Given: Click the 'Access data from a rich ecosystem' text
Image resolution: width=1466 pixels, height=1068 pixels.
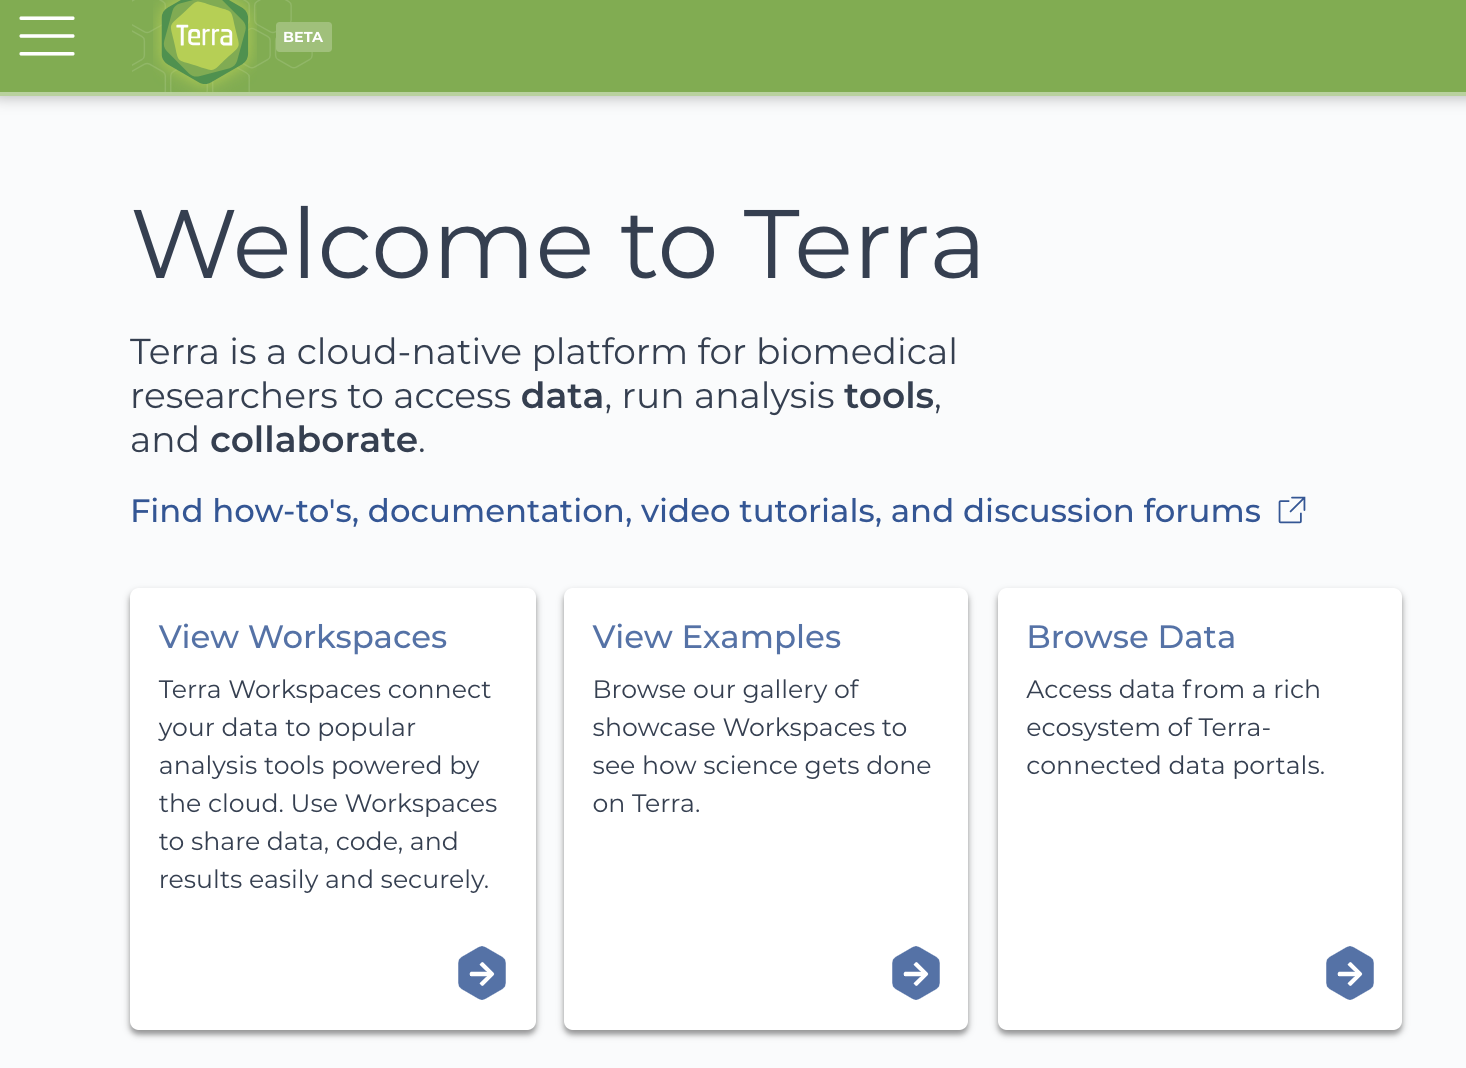Looking at the screenshot, I should tap(1175, 727).
